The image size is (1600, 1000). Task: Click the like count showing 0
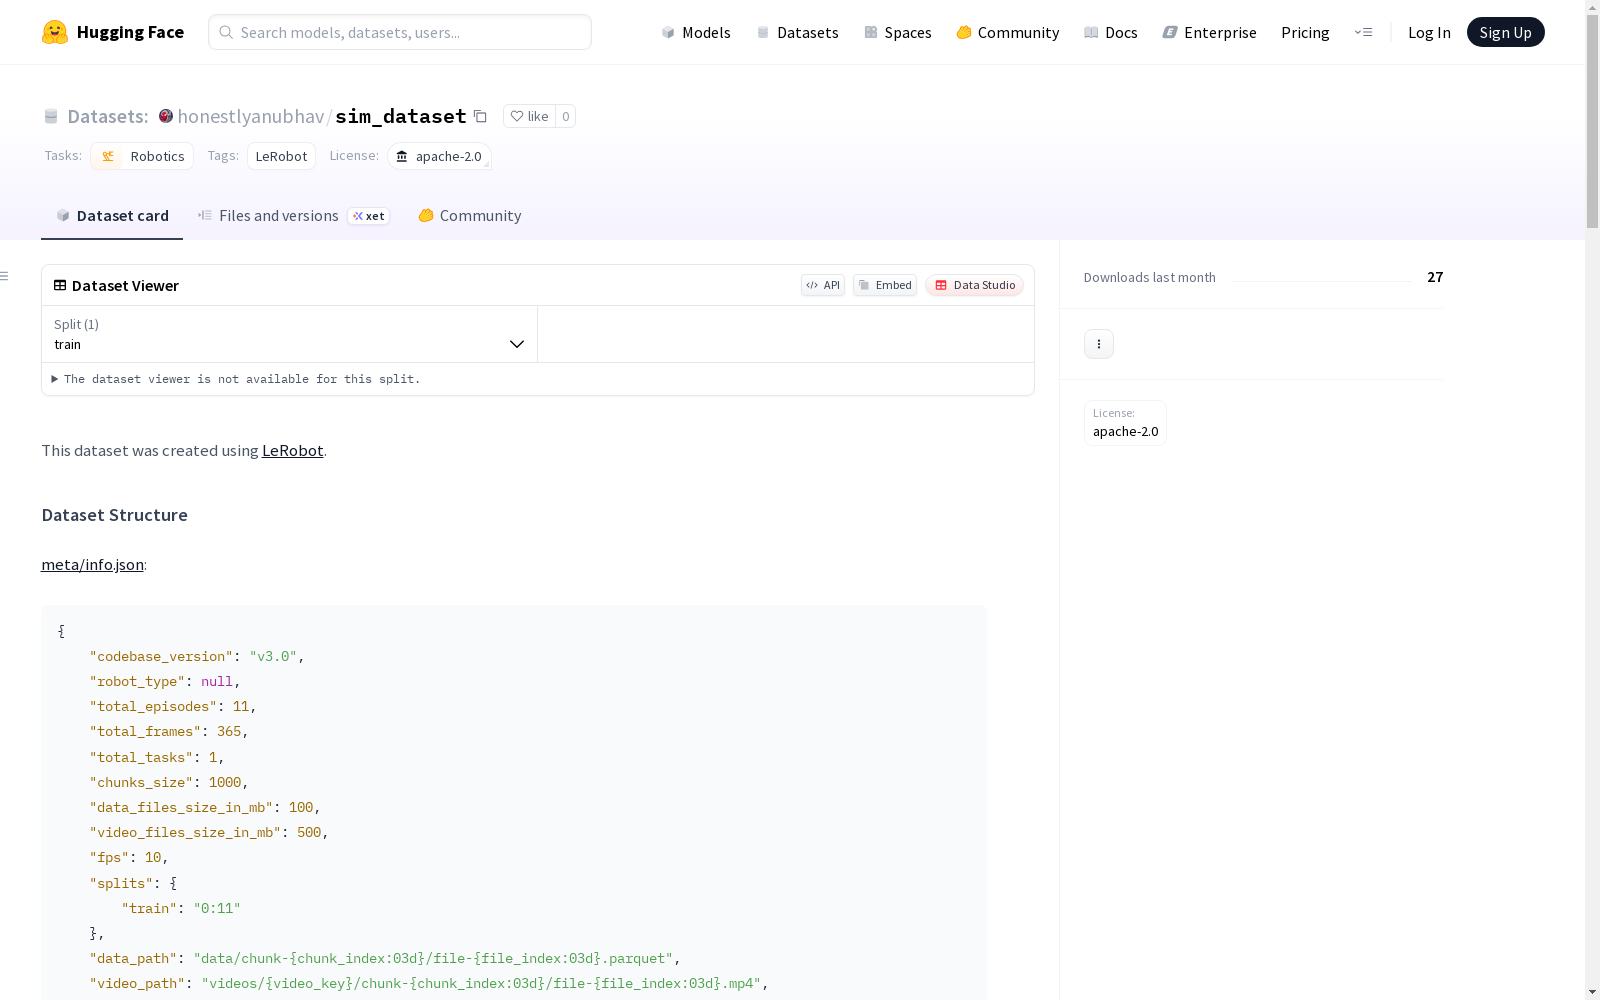point(566,116)
